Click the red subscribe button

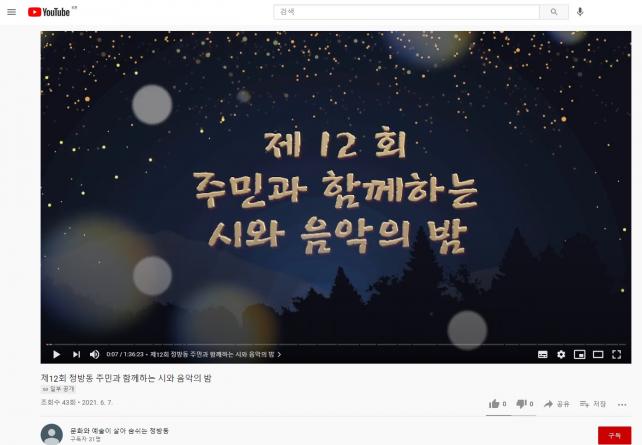614,435
